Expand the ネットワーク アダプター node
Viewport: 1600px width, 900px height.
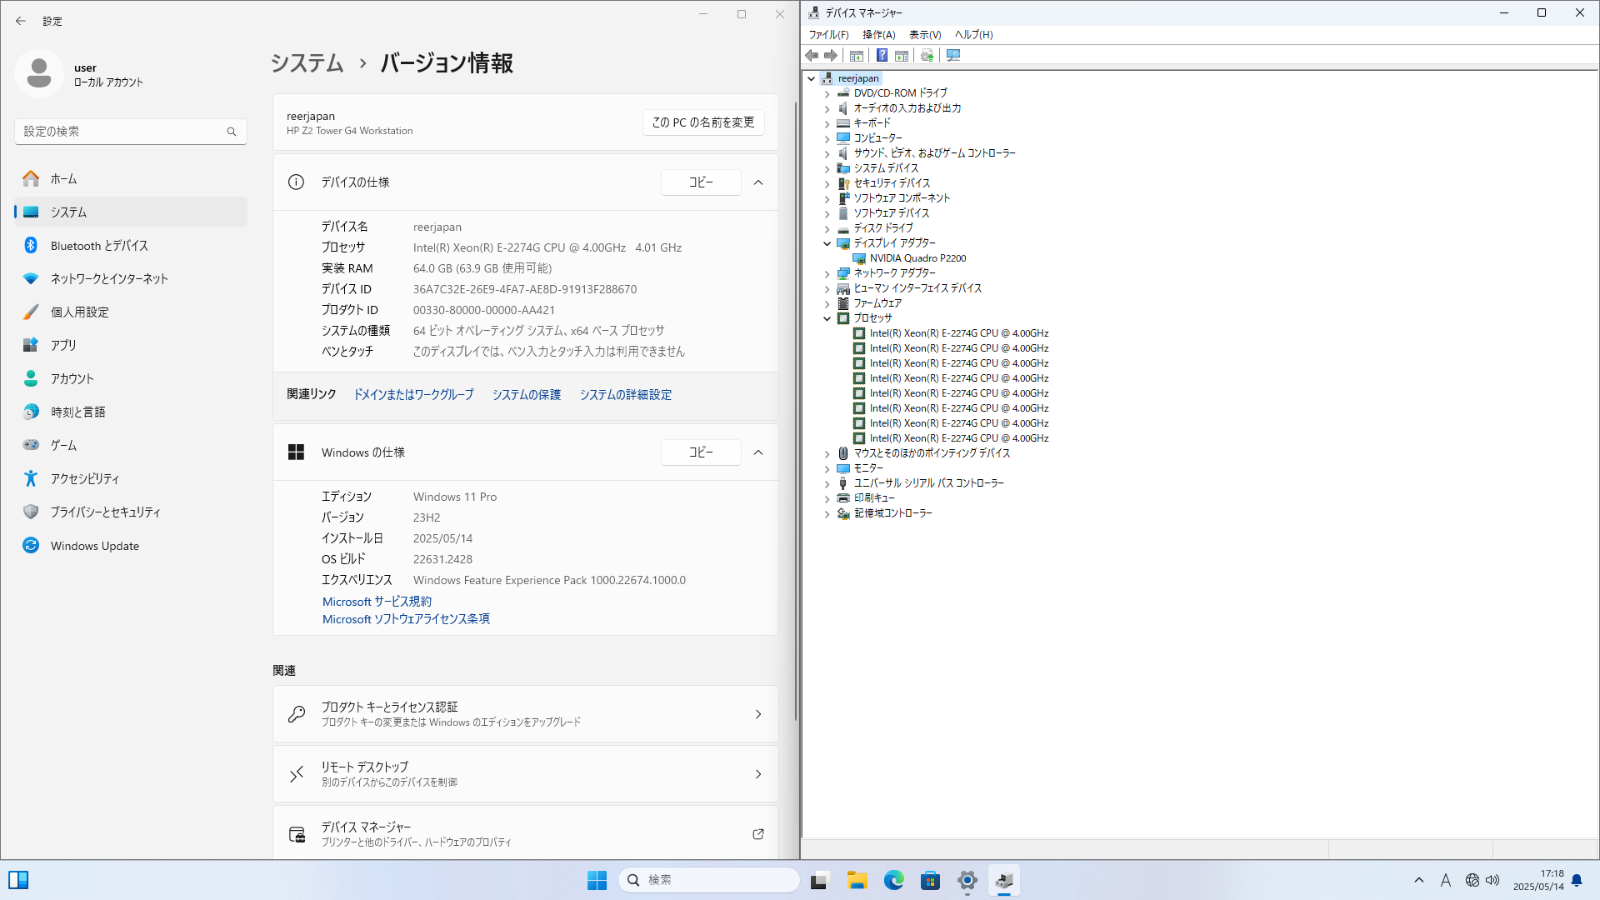click(827, 274)
